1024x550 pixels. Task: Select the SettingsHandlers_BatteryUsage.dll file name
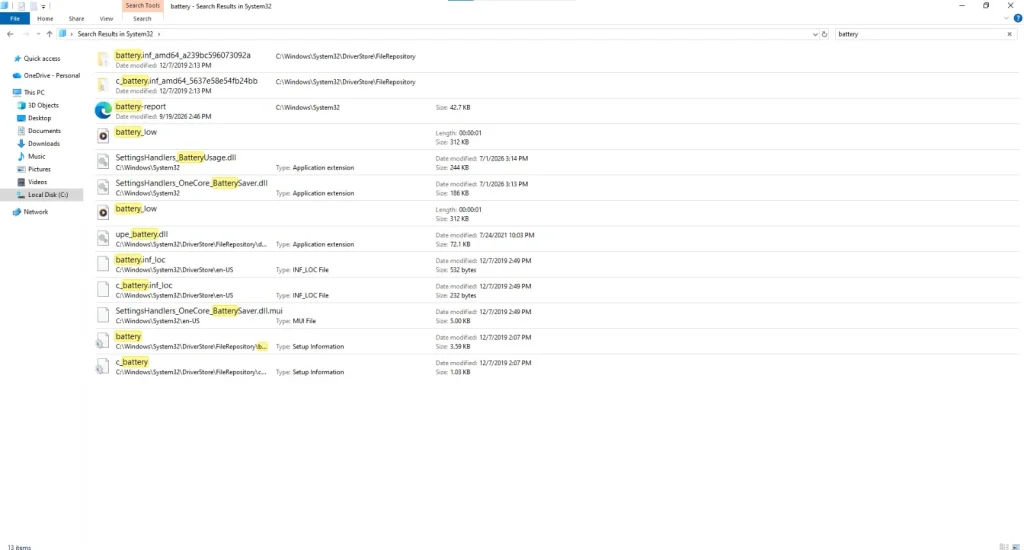click(176, 157)
